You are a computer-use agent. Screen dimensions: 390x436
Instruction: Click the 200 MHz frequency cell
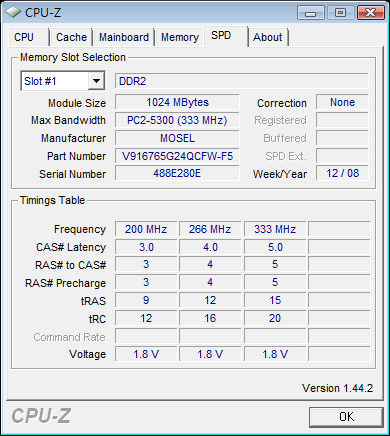pos(146,229)
